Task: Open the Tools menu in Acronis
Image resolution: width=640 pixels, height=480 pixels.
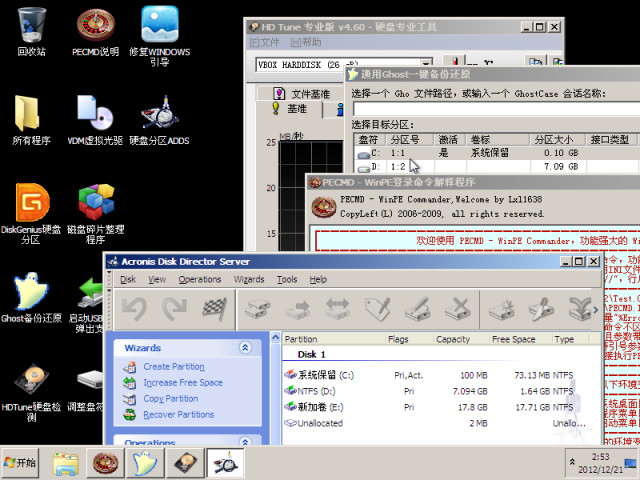Action: 287,279
